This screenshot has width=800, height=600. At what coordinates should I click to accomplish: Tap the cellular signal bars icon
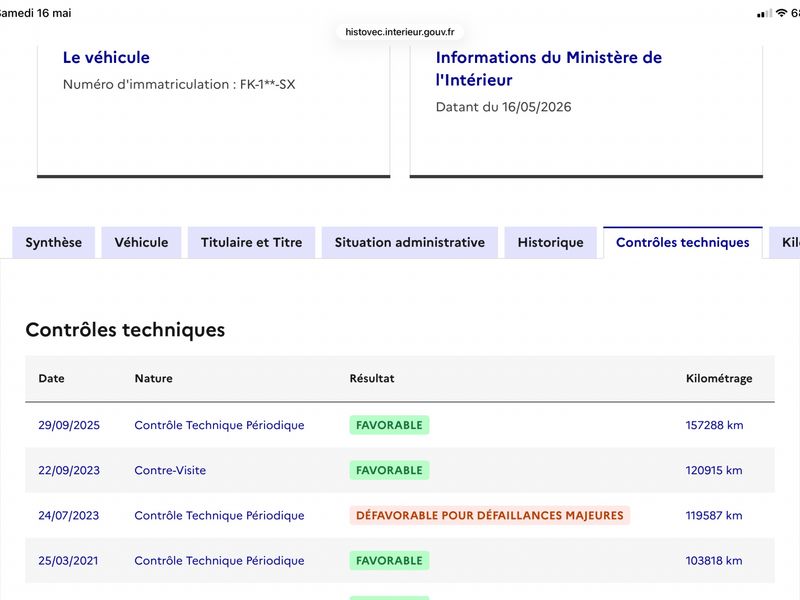click(x=764, y=14)
